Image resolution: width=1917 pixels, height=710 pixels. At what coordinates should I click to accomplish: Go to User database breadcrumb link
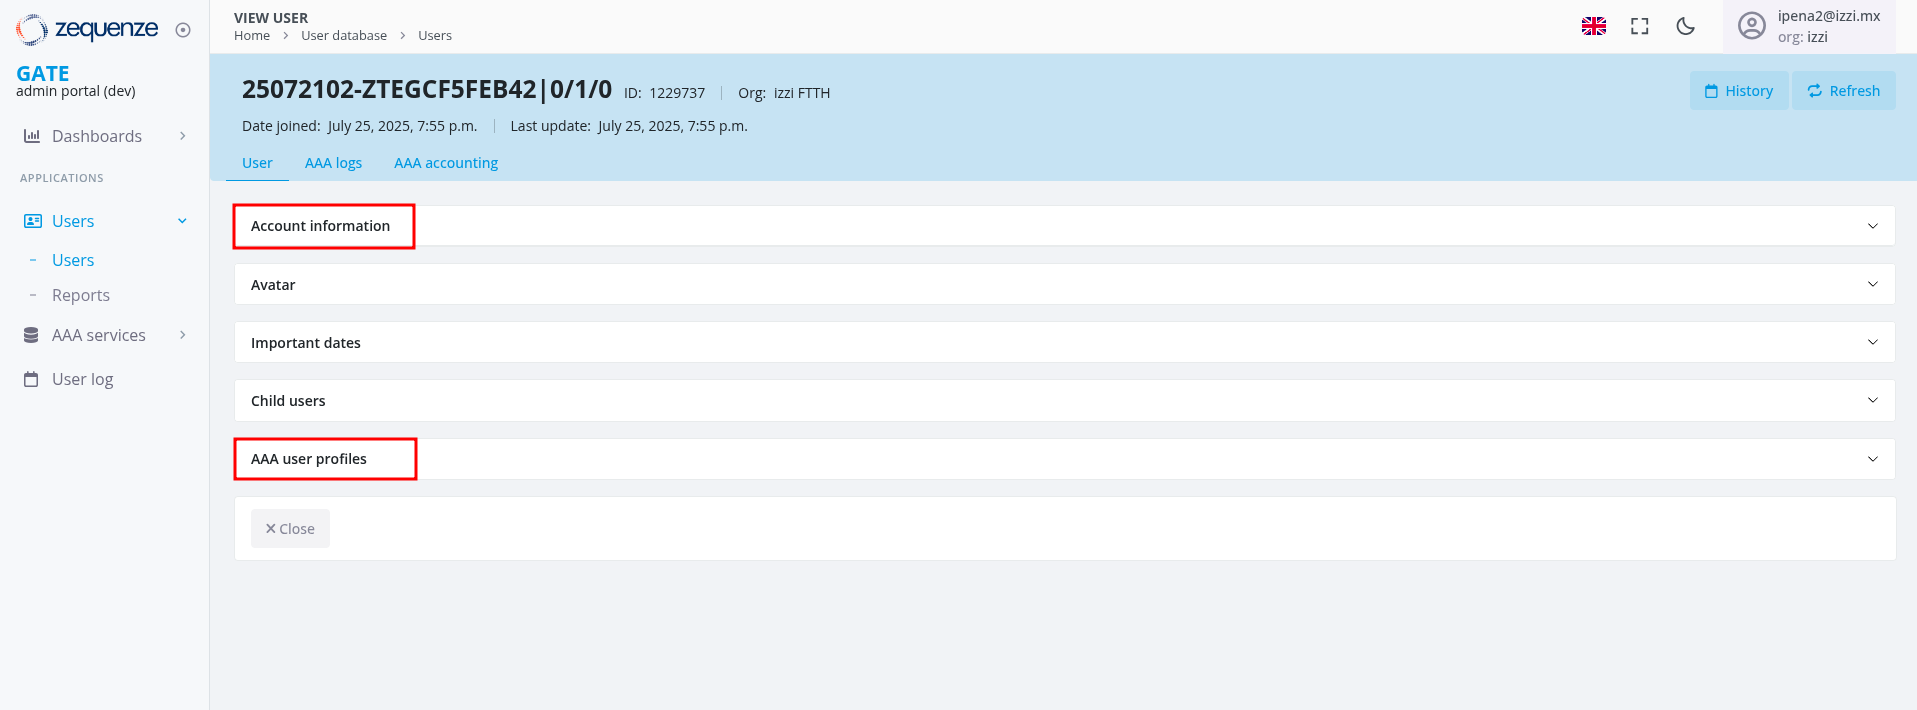(344, 36)
